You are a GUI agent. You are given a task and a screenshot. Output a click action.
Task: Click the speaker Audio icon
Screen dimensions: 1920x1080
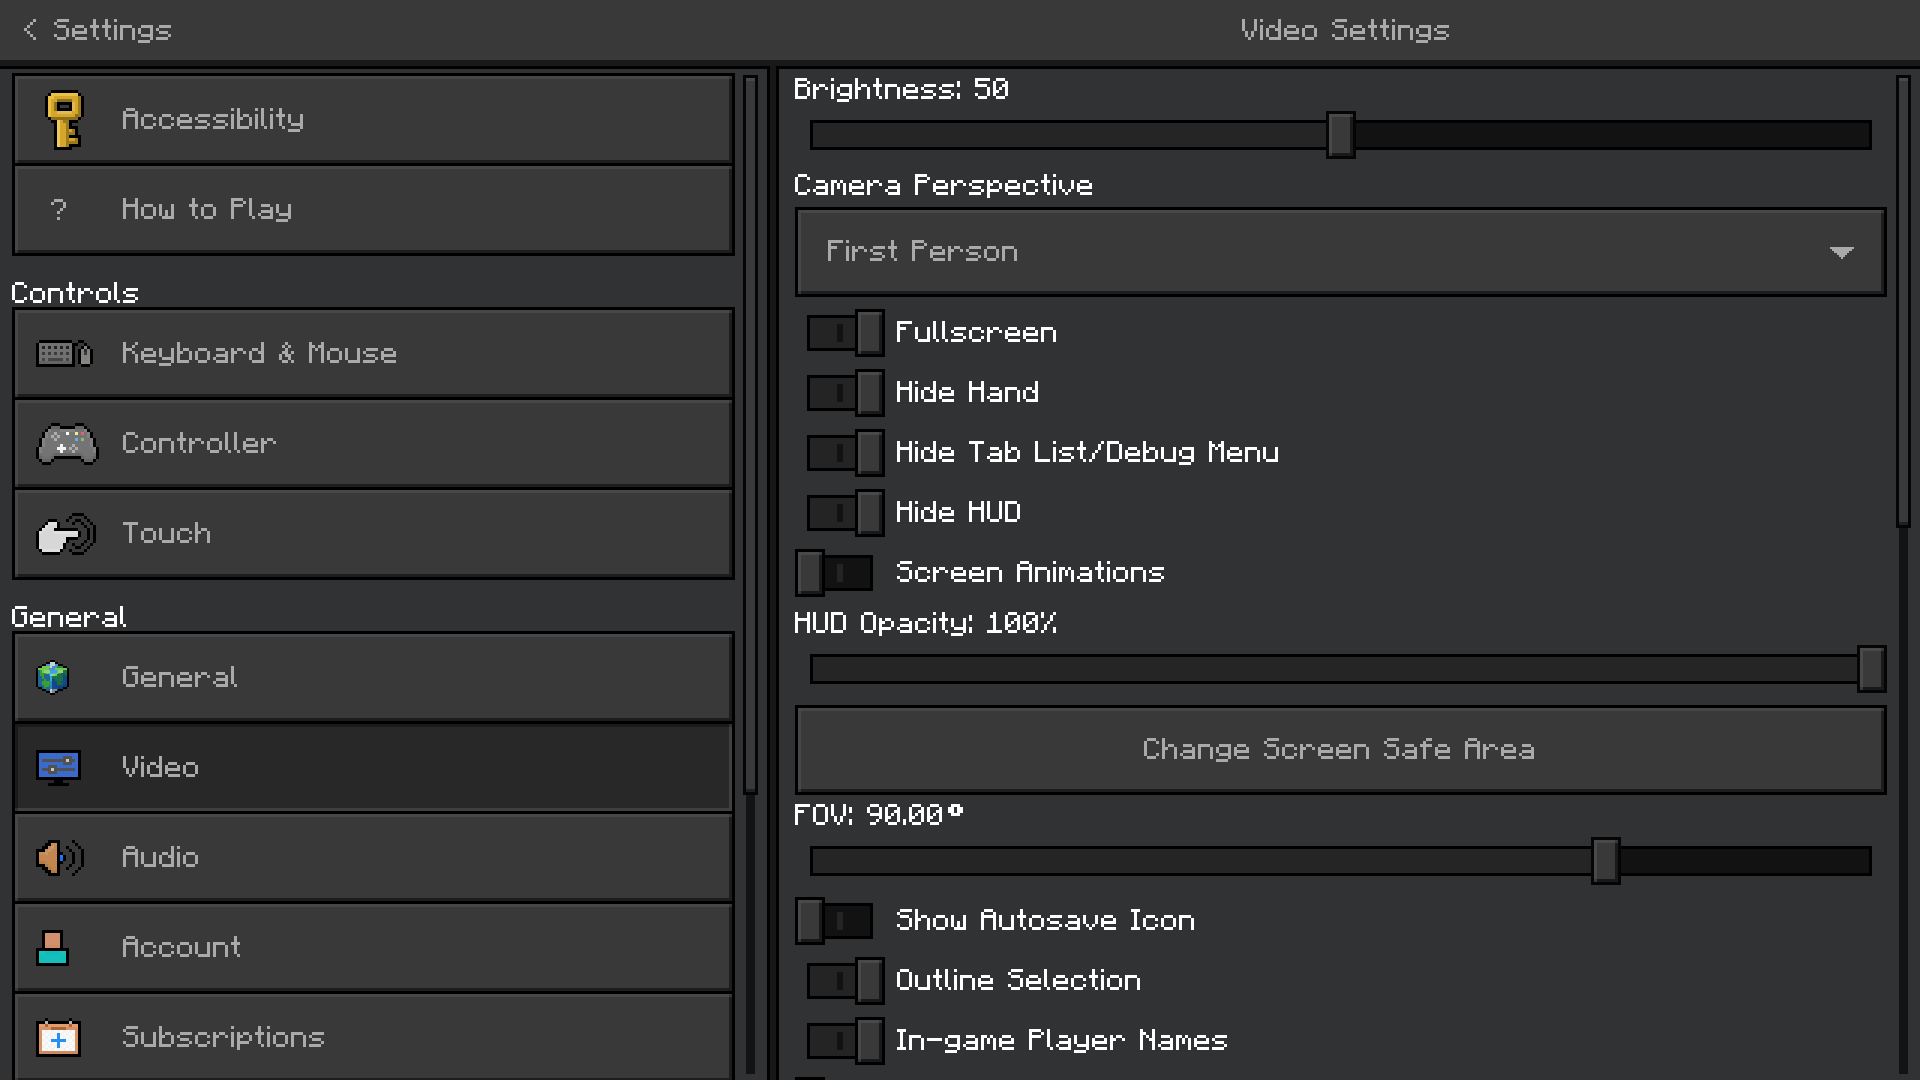(59, 858)
